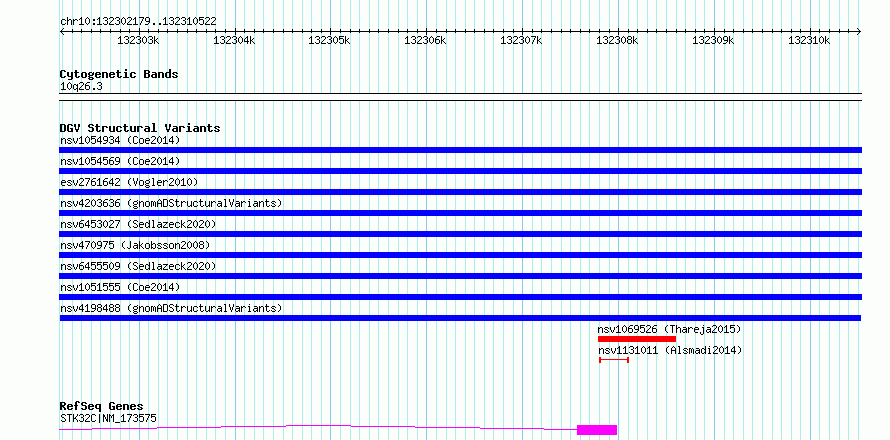Open variant nsv470975 (Jakobsson2008) label
This screenshot has height=440, width=890.
pos(135,245)
